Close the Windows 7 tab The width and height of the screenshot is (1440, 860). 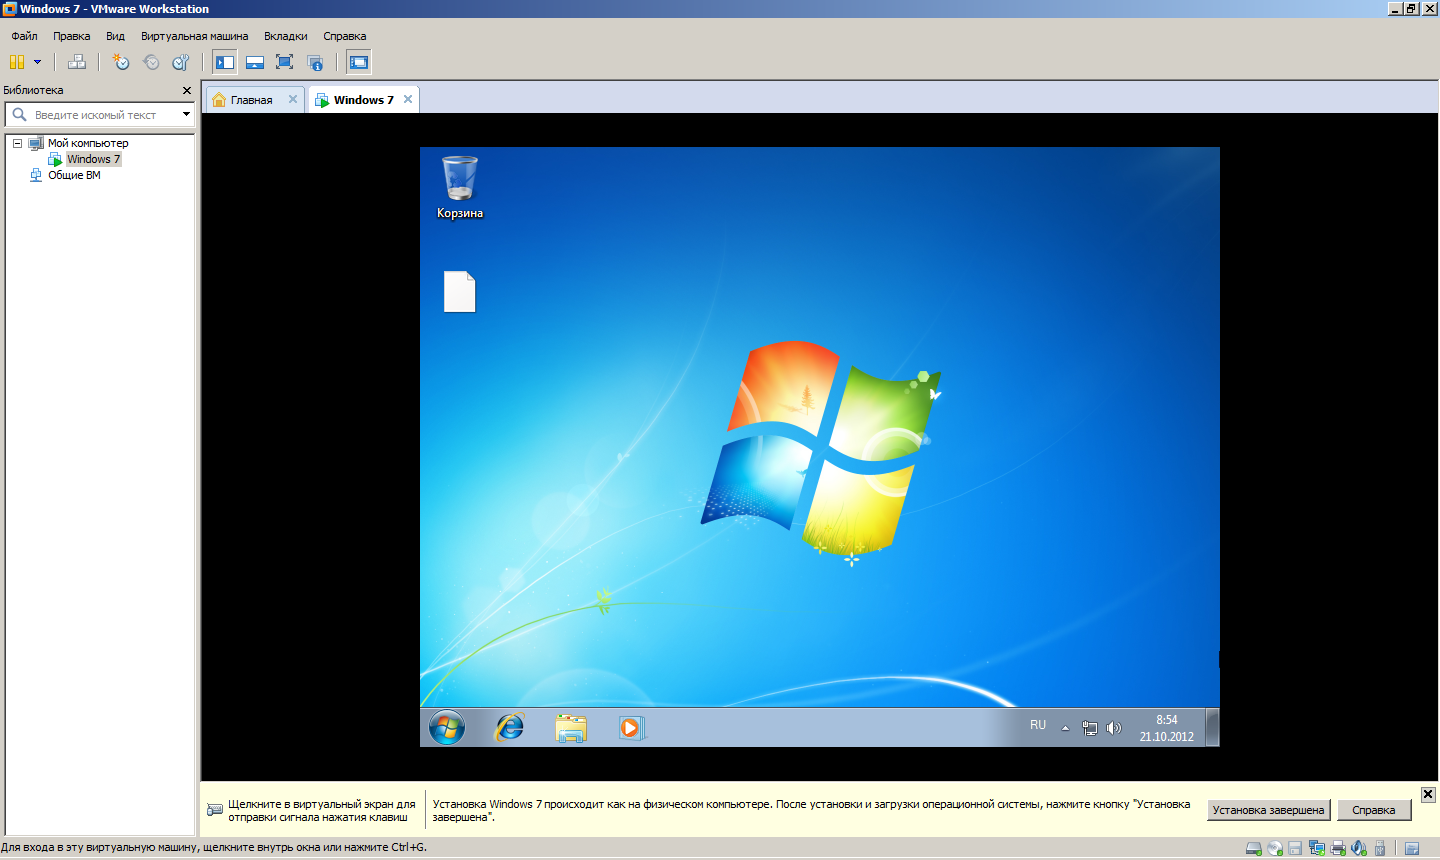click(408, 99)
